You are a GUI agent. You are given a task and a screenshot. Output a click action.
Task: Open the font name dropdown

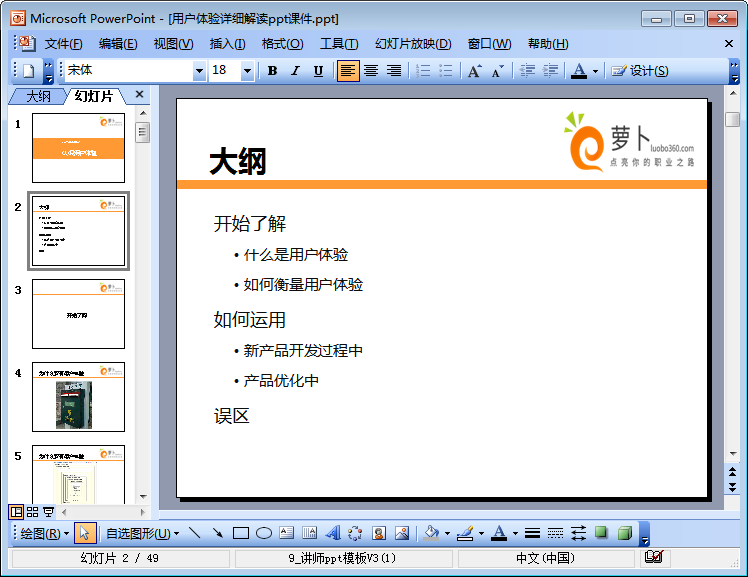(199, 71)
